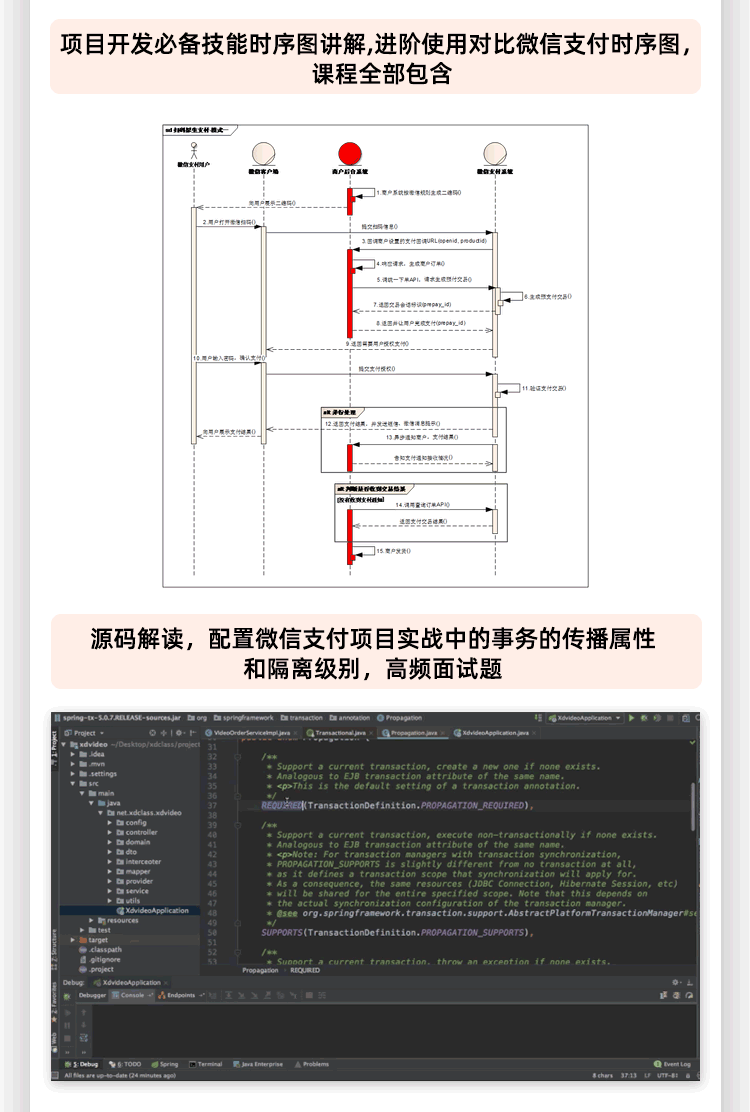750x1112 pixels.
Task: Click the green Run button in toolbar
Action: coord(632,718)
